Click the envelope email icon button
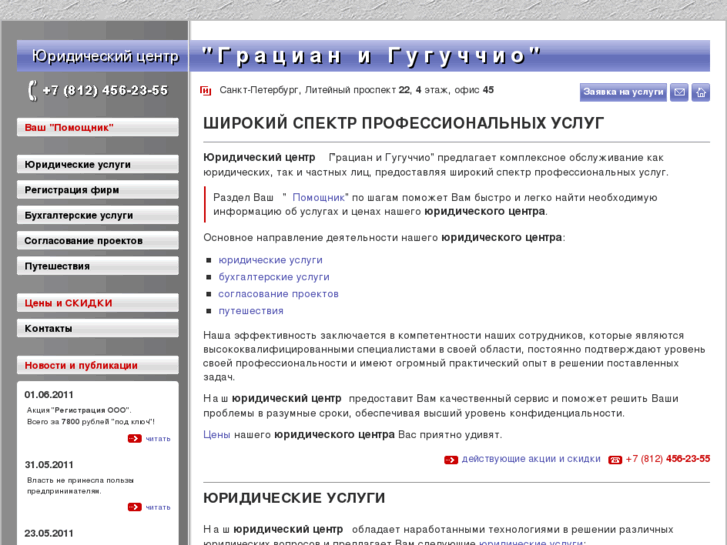This screenshot has height=545, width=727. pyautogui.click(x=679, y=92)
